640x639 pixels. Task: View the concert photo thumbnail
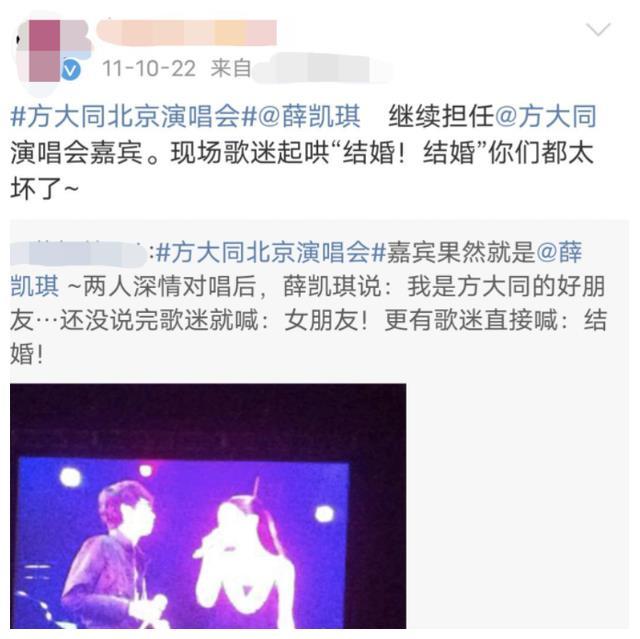(x=208, y=506)
